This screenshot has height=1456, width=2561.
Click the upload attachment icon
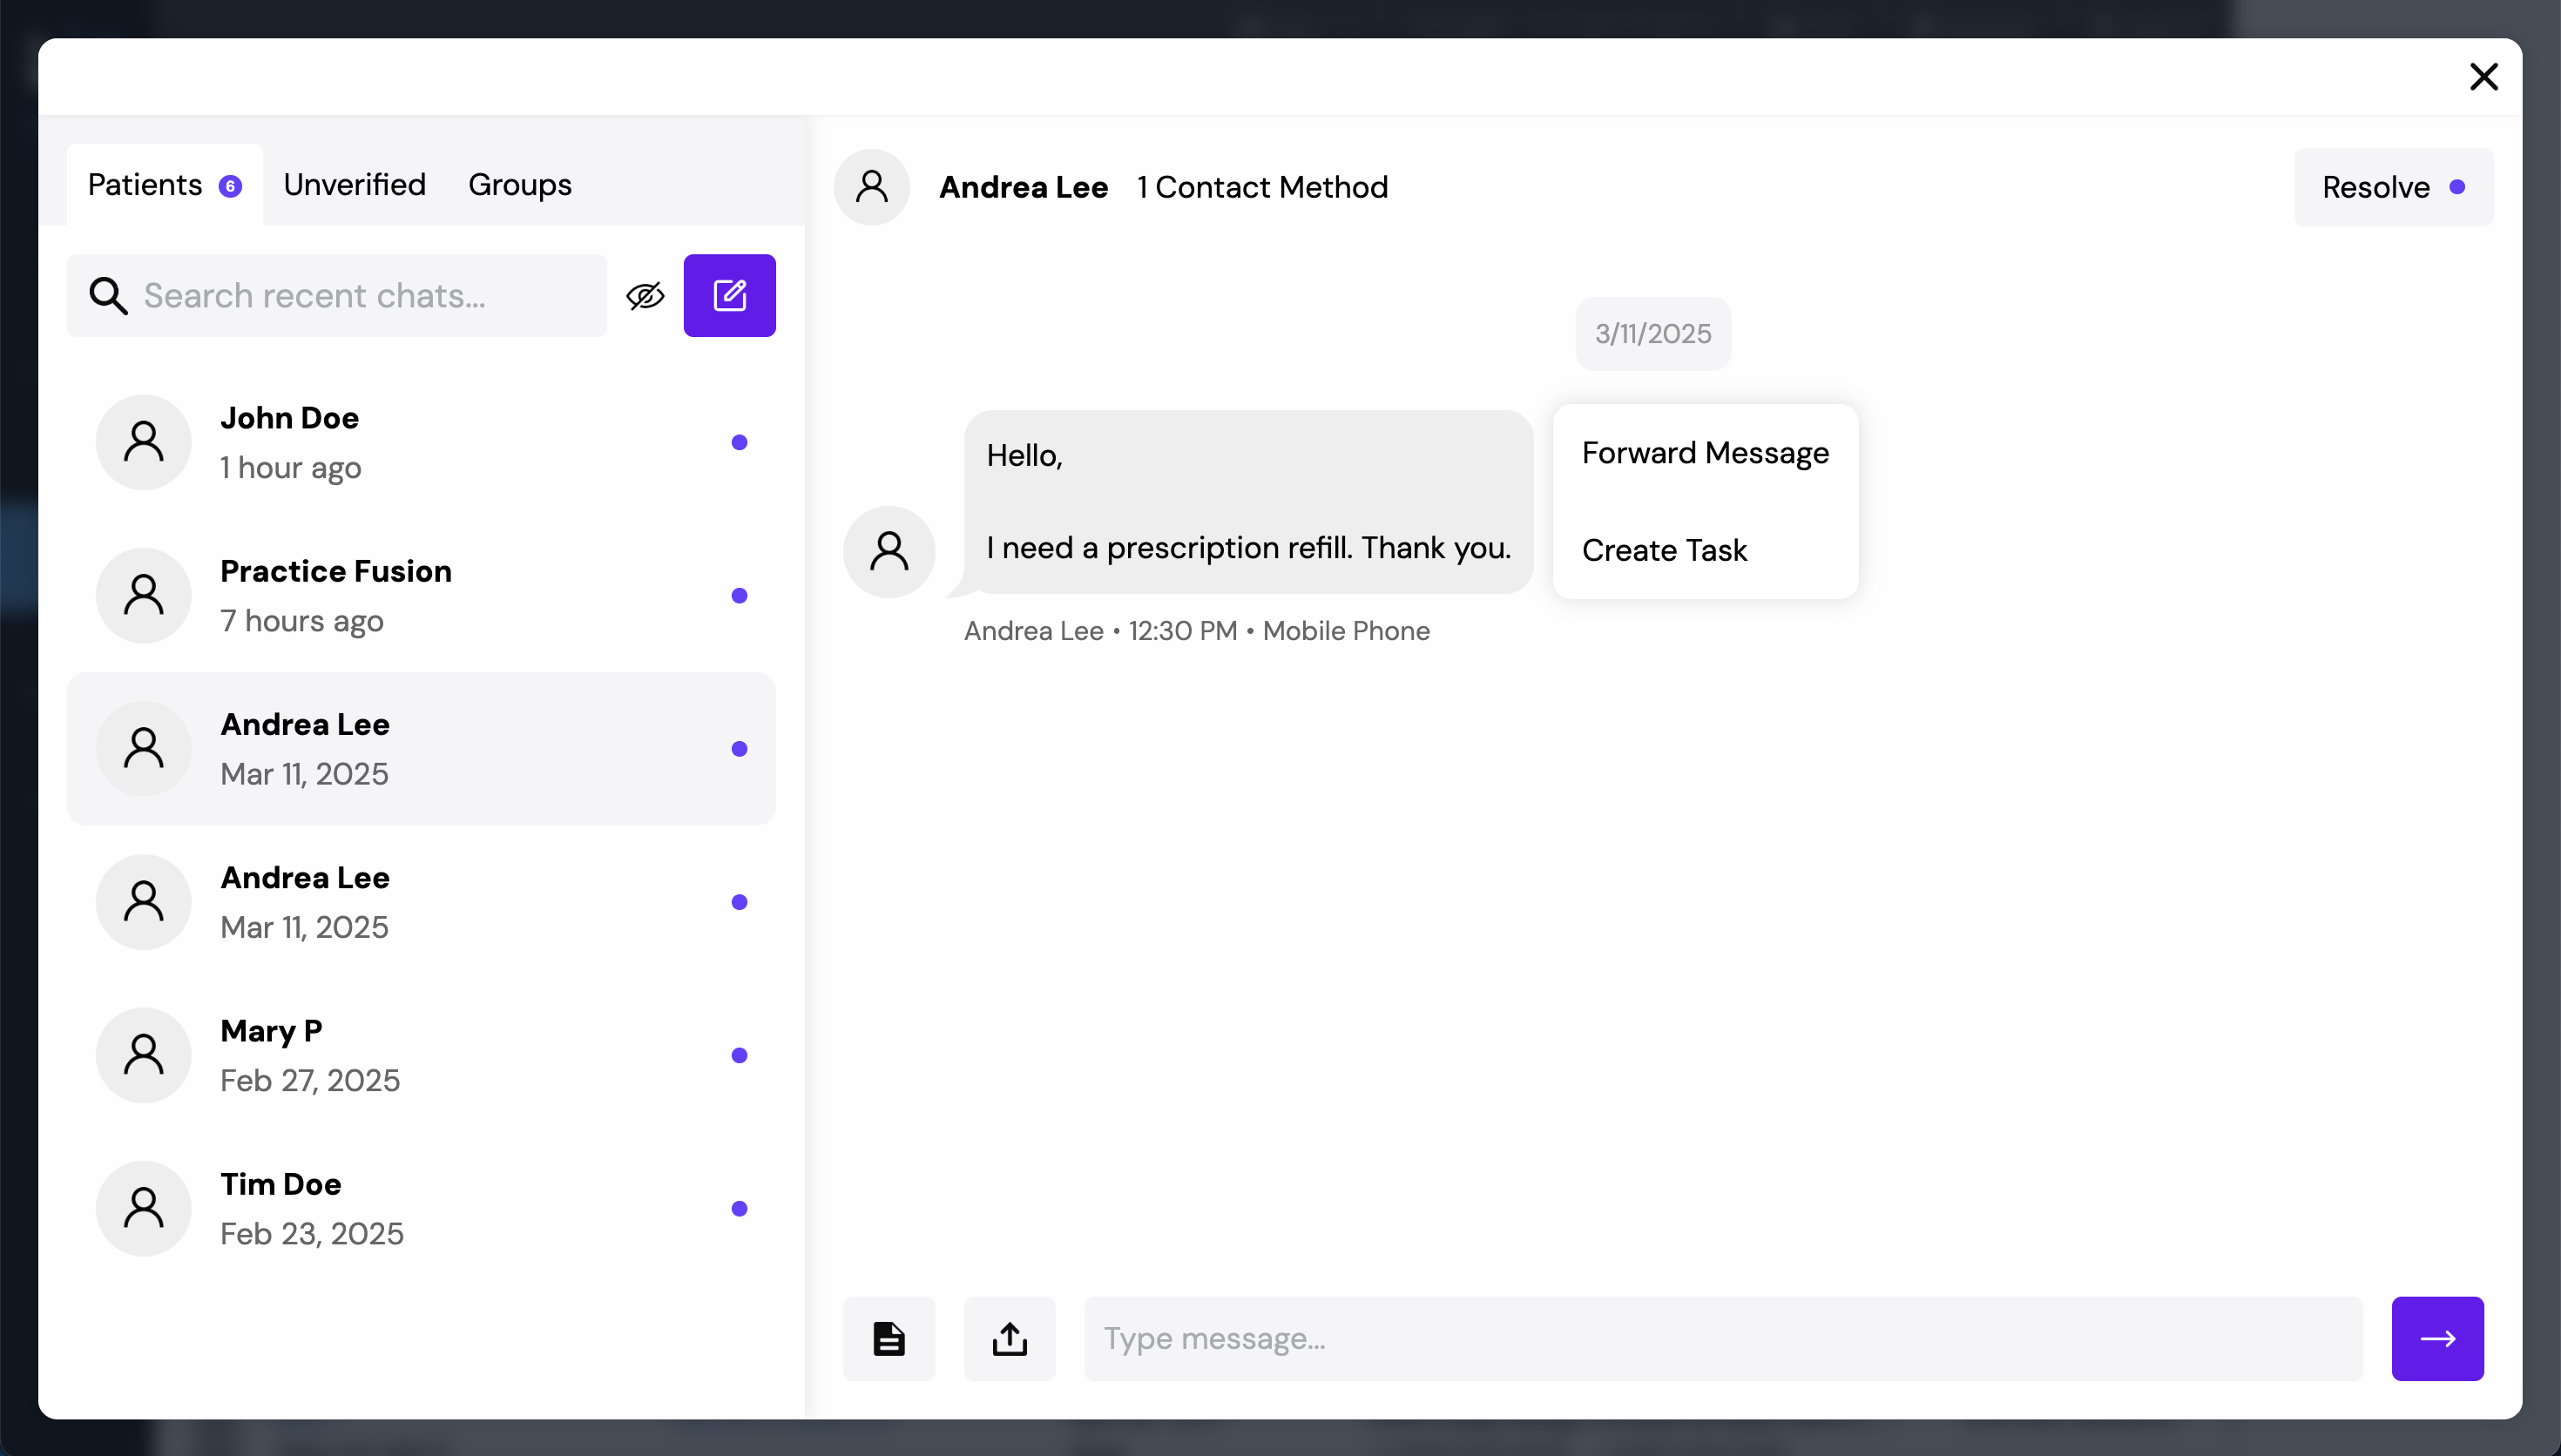tap(1009, 1338)
